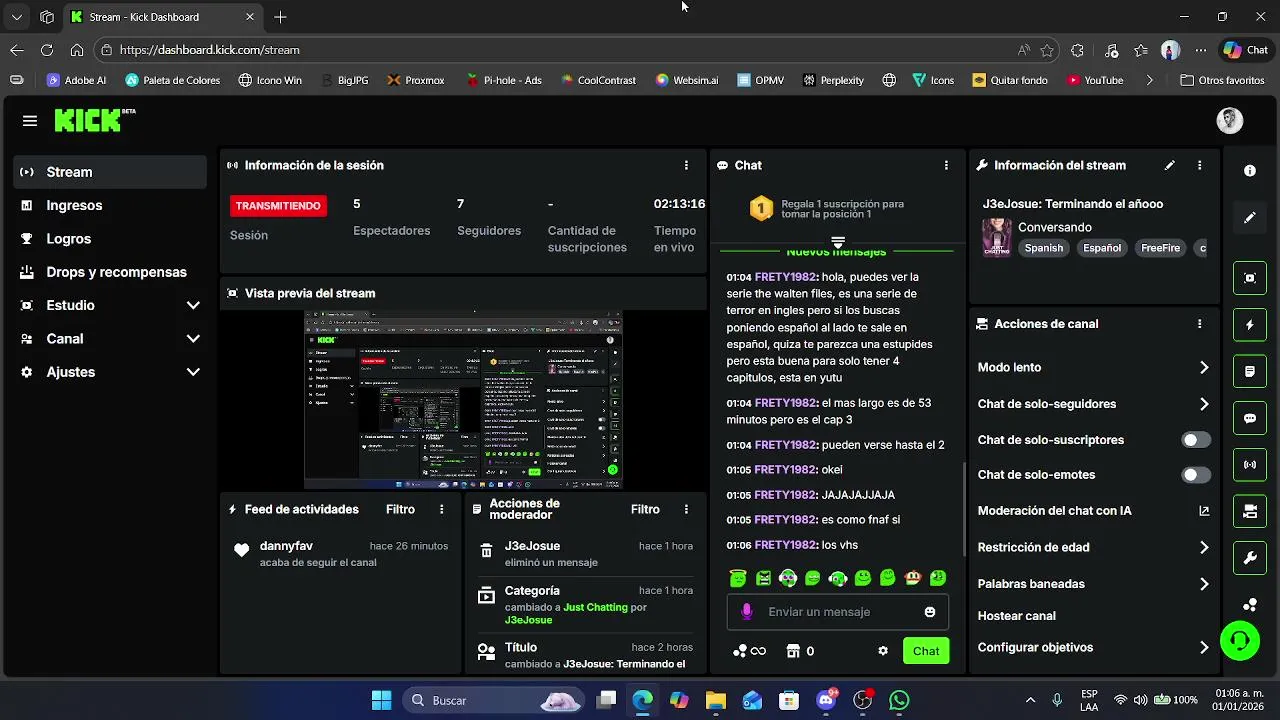Image resolution: width=1280 pixels, height=720 pixels.
Task: Open Modo lento settings arrow
Action: [1204, 368]
